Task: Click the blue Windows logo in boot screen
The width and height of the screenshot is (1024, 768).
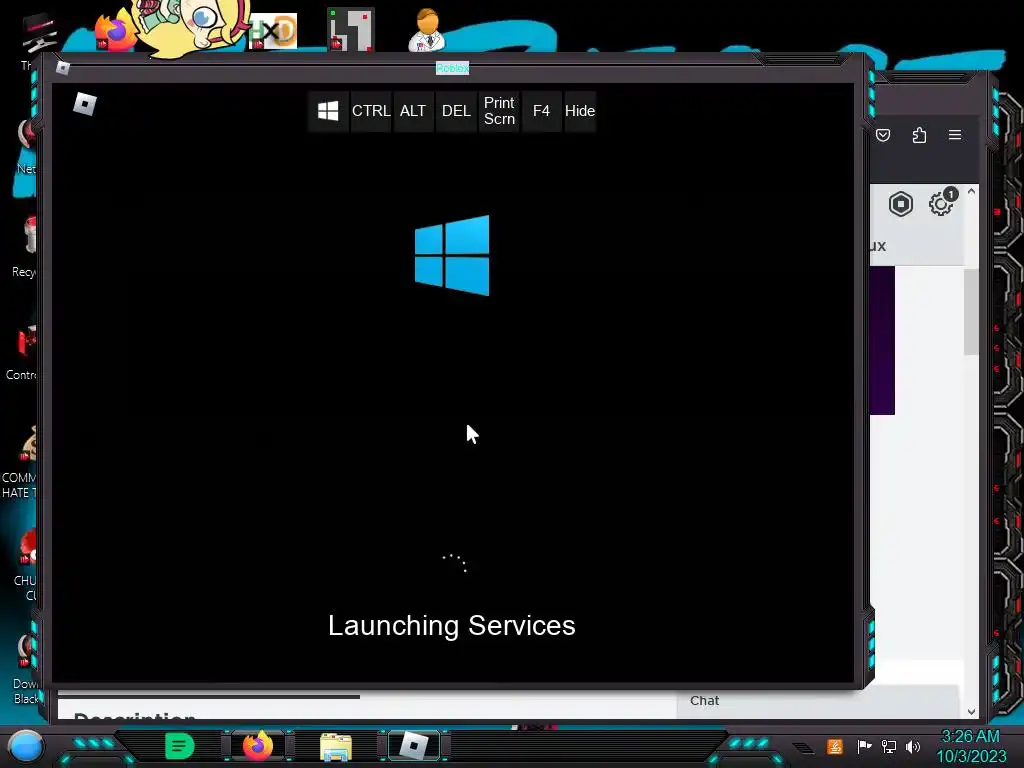Action: coord(452,255)
